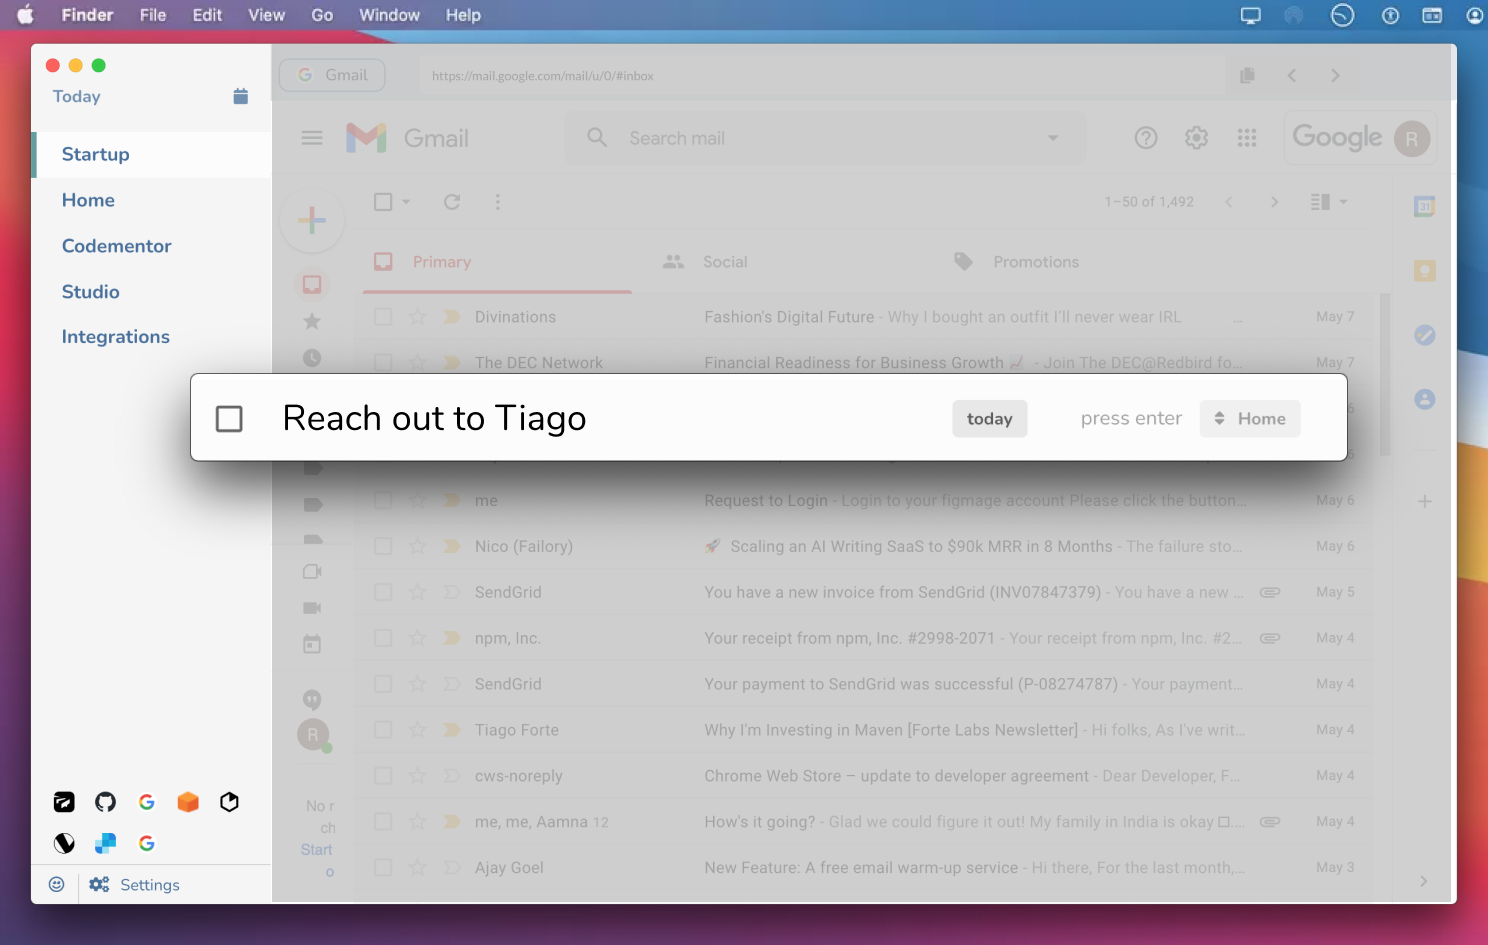
Task: Click the Google icon beside the SendGrid icon
Action: (x=147, y=843)
